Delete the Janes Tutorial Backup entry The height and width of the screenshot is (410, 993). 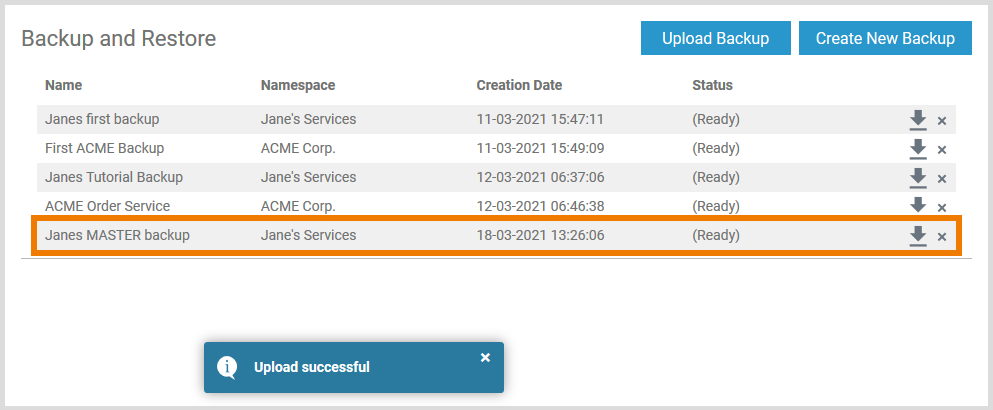point(941,179)
